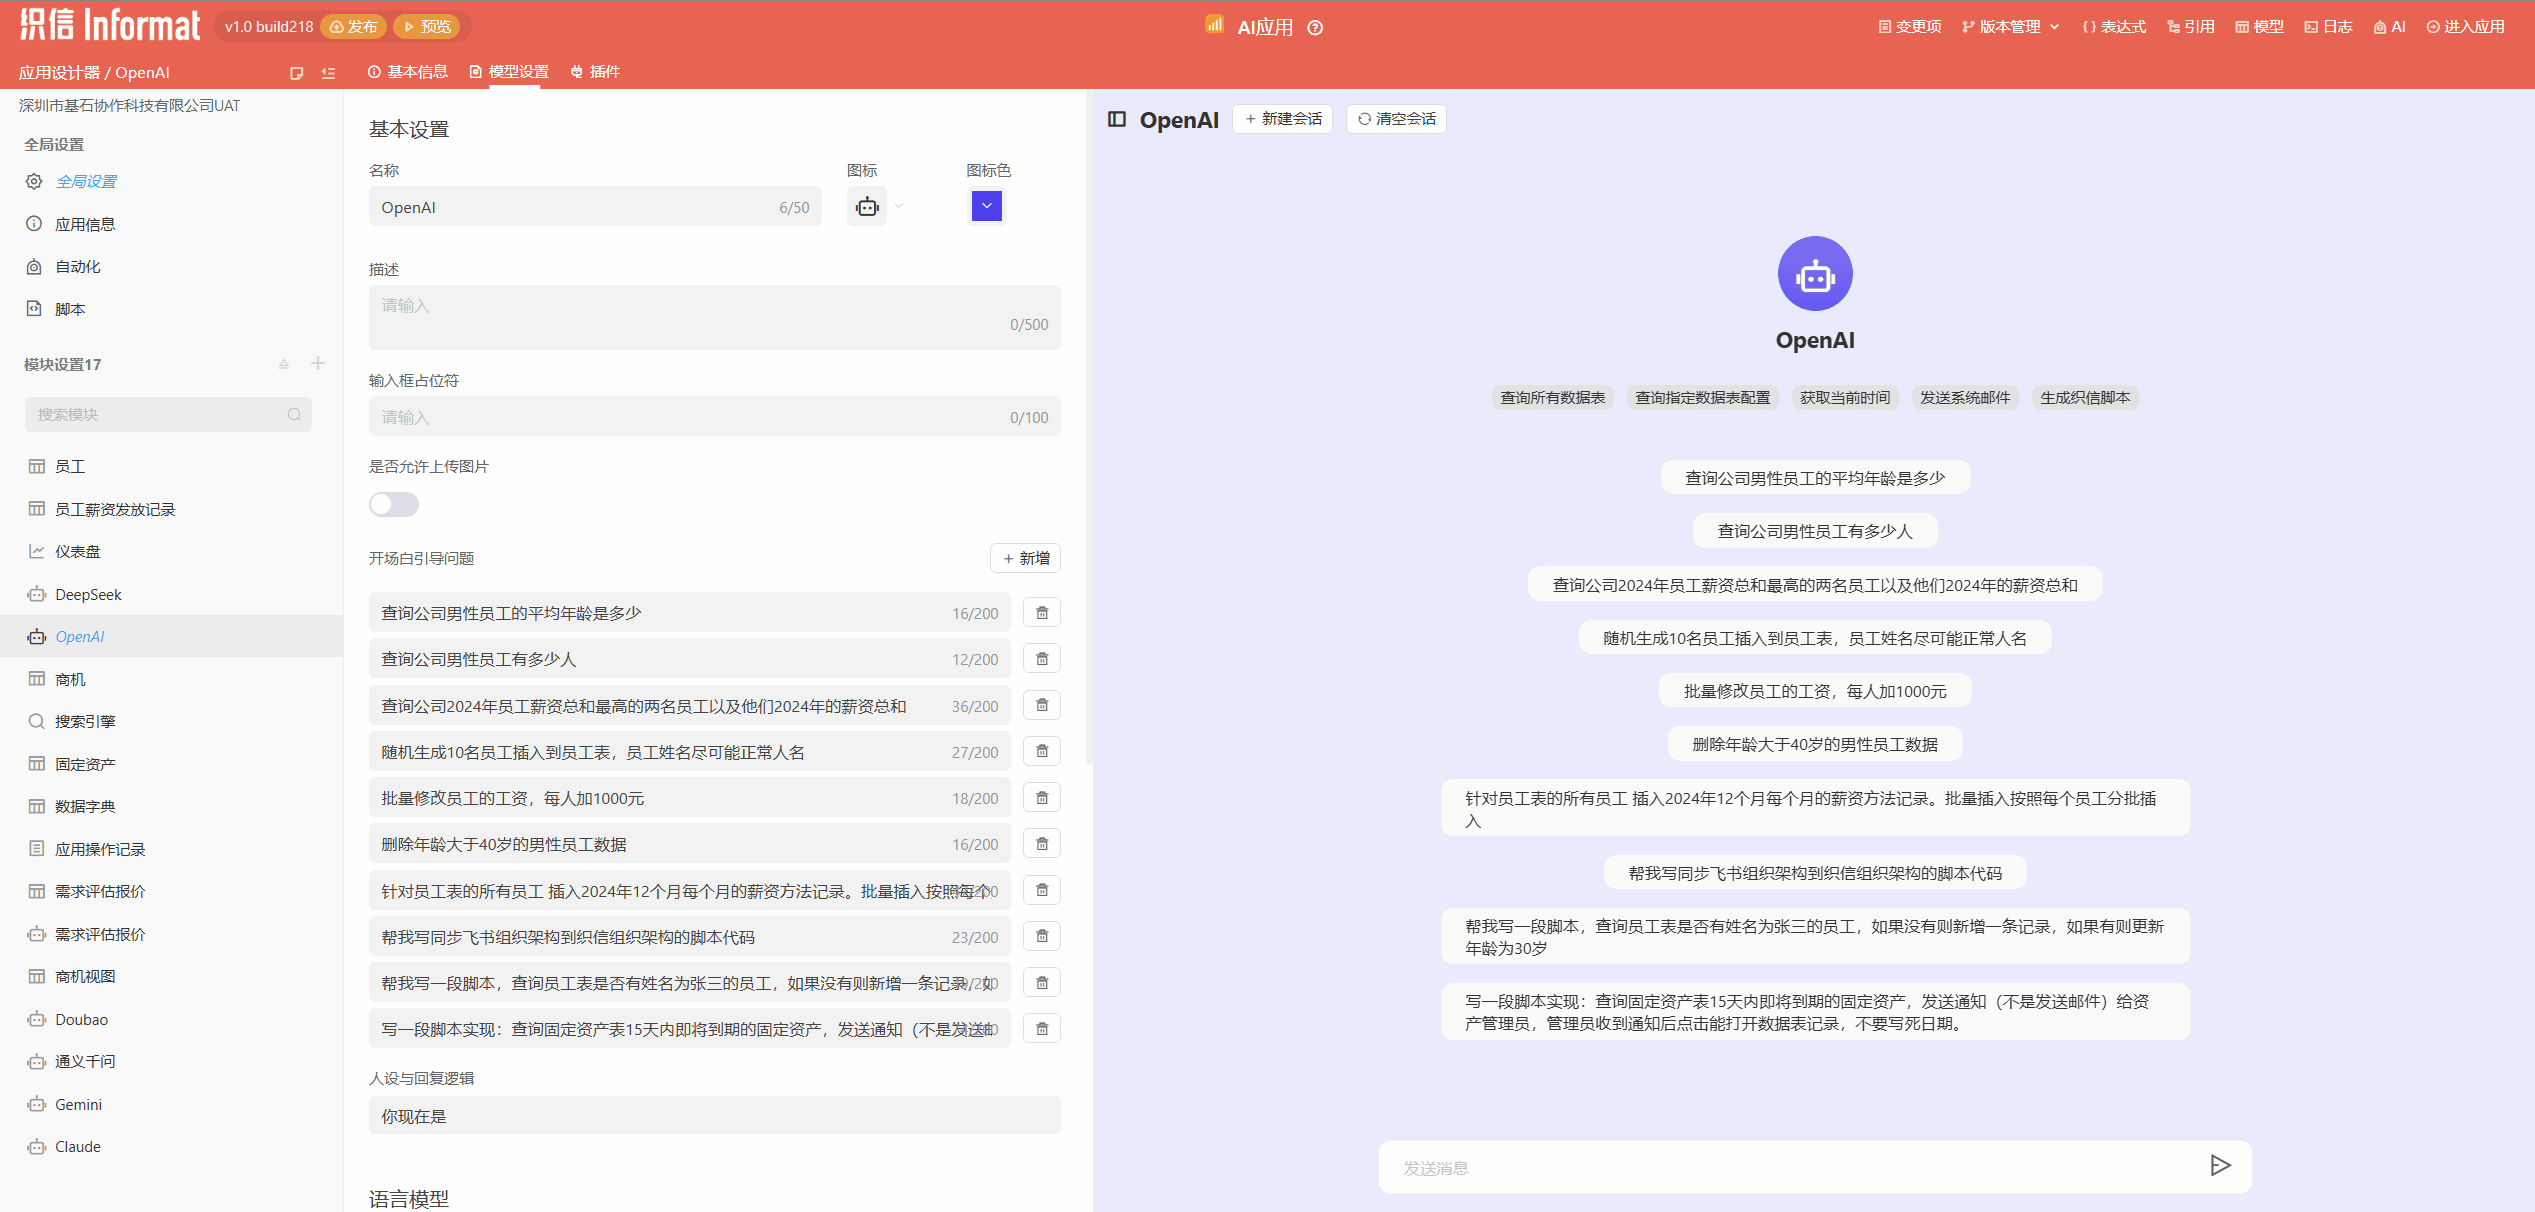Open the 引用 panel in top toolbar
2535x1212 pixels.
[2191, 26]
